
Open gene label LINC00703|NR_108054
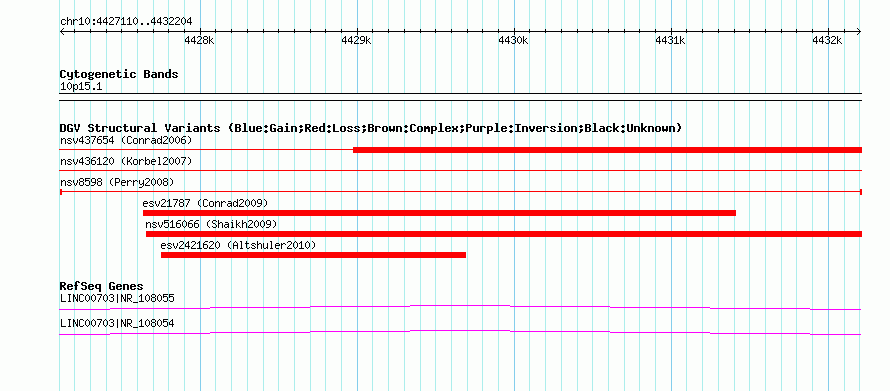[x=117, y=323]
